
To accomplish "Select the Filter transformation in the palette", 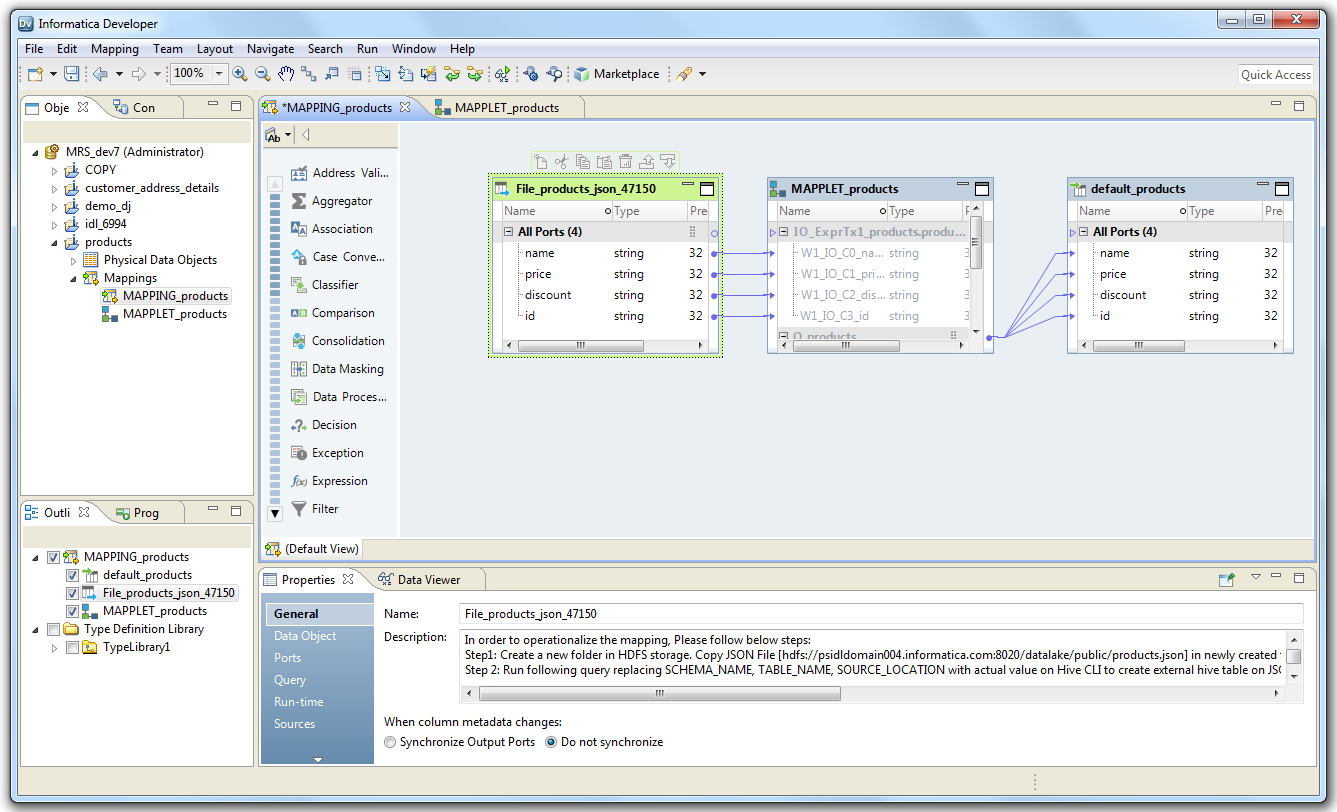I will 315,509.
